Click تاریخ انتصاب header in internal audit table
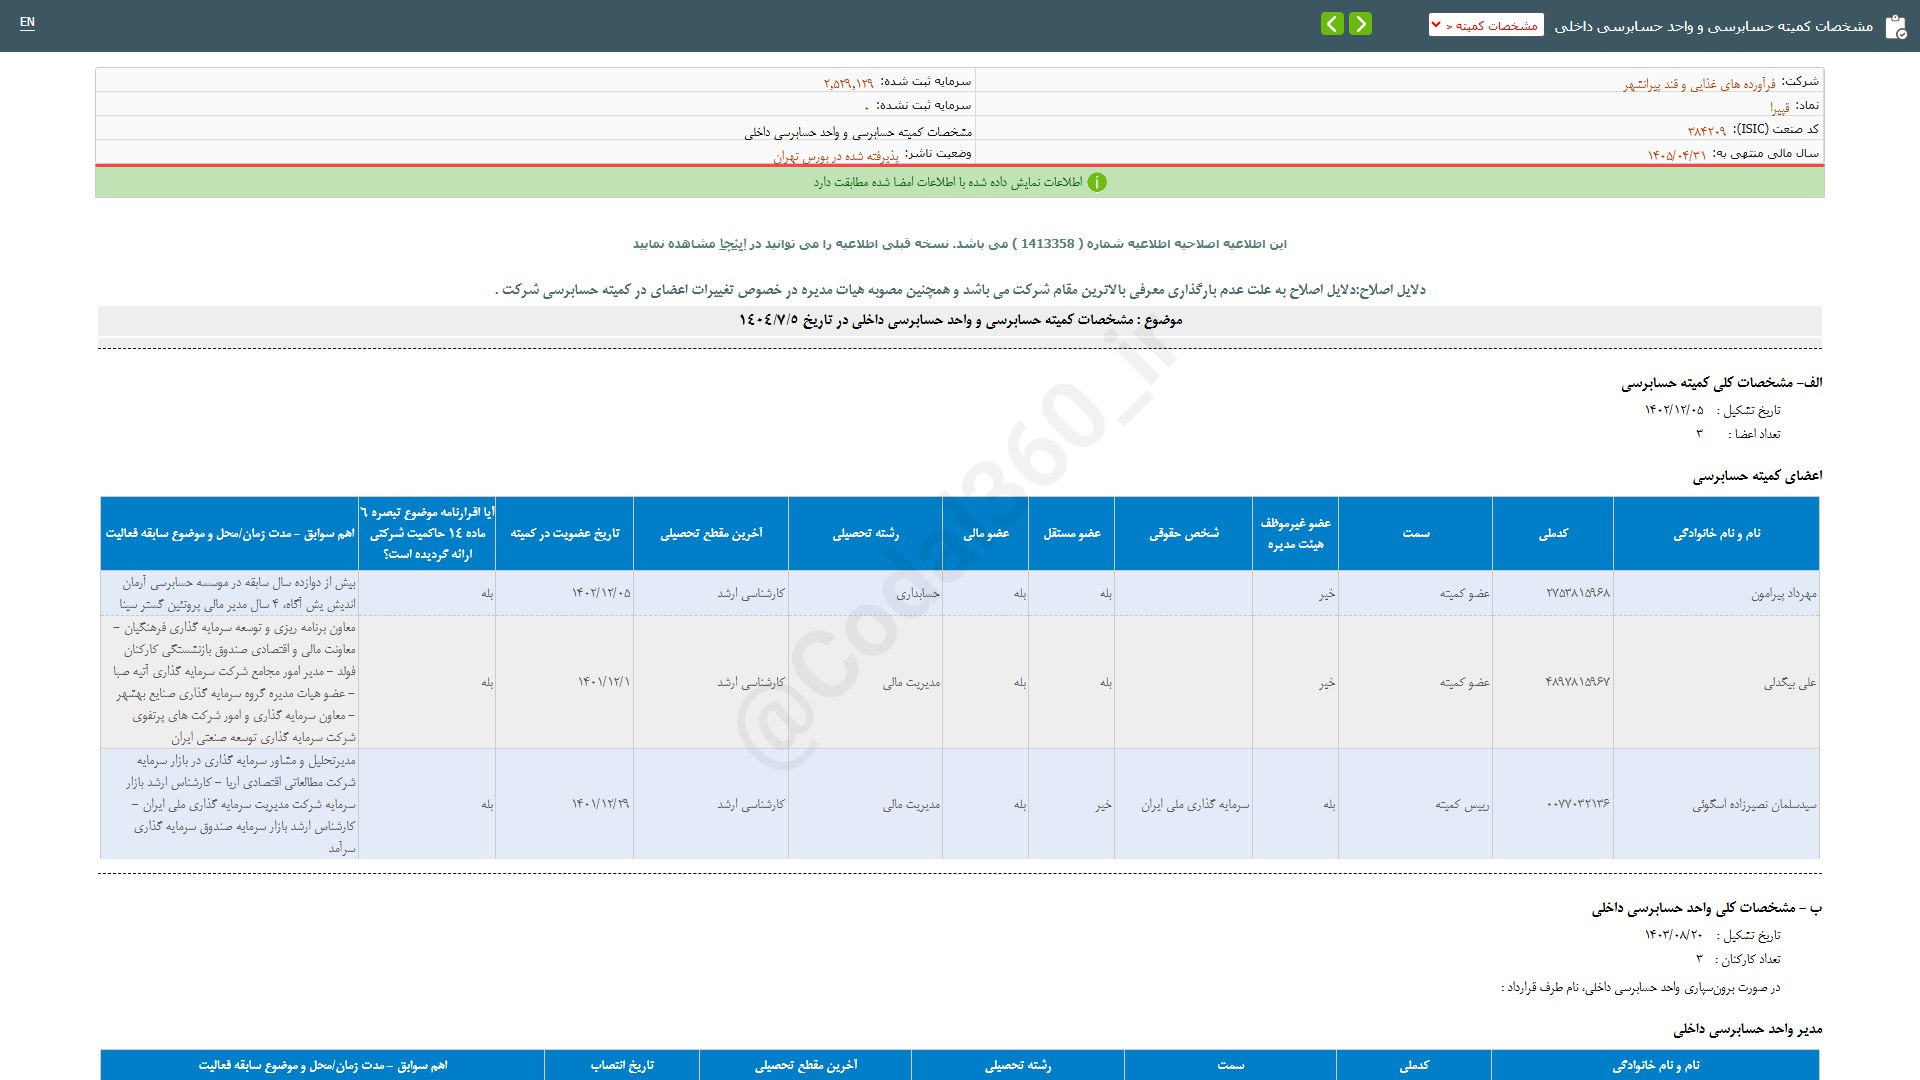 (x=622, y=1066)
